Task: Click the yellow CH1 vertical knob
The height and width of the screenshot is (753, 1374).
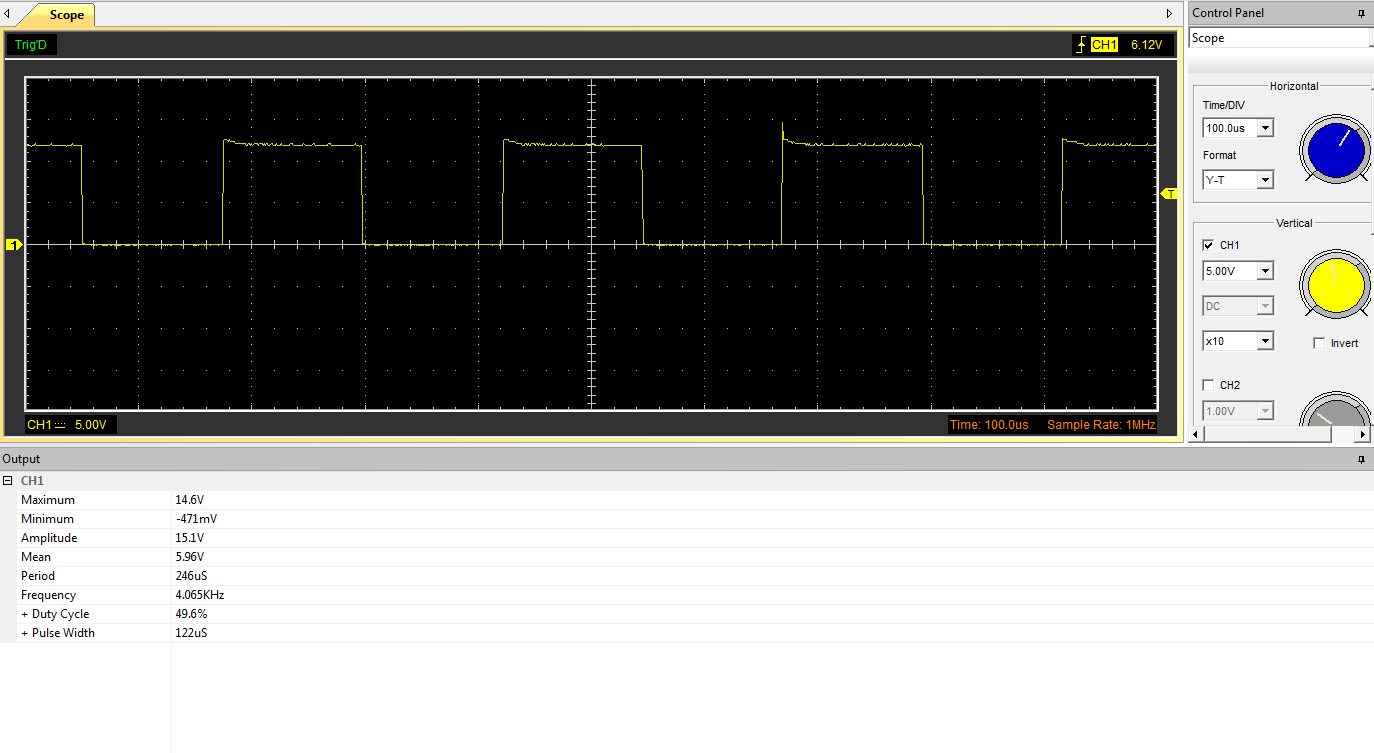Action: (1334, 285)
